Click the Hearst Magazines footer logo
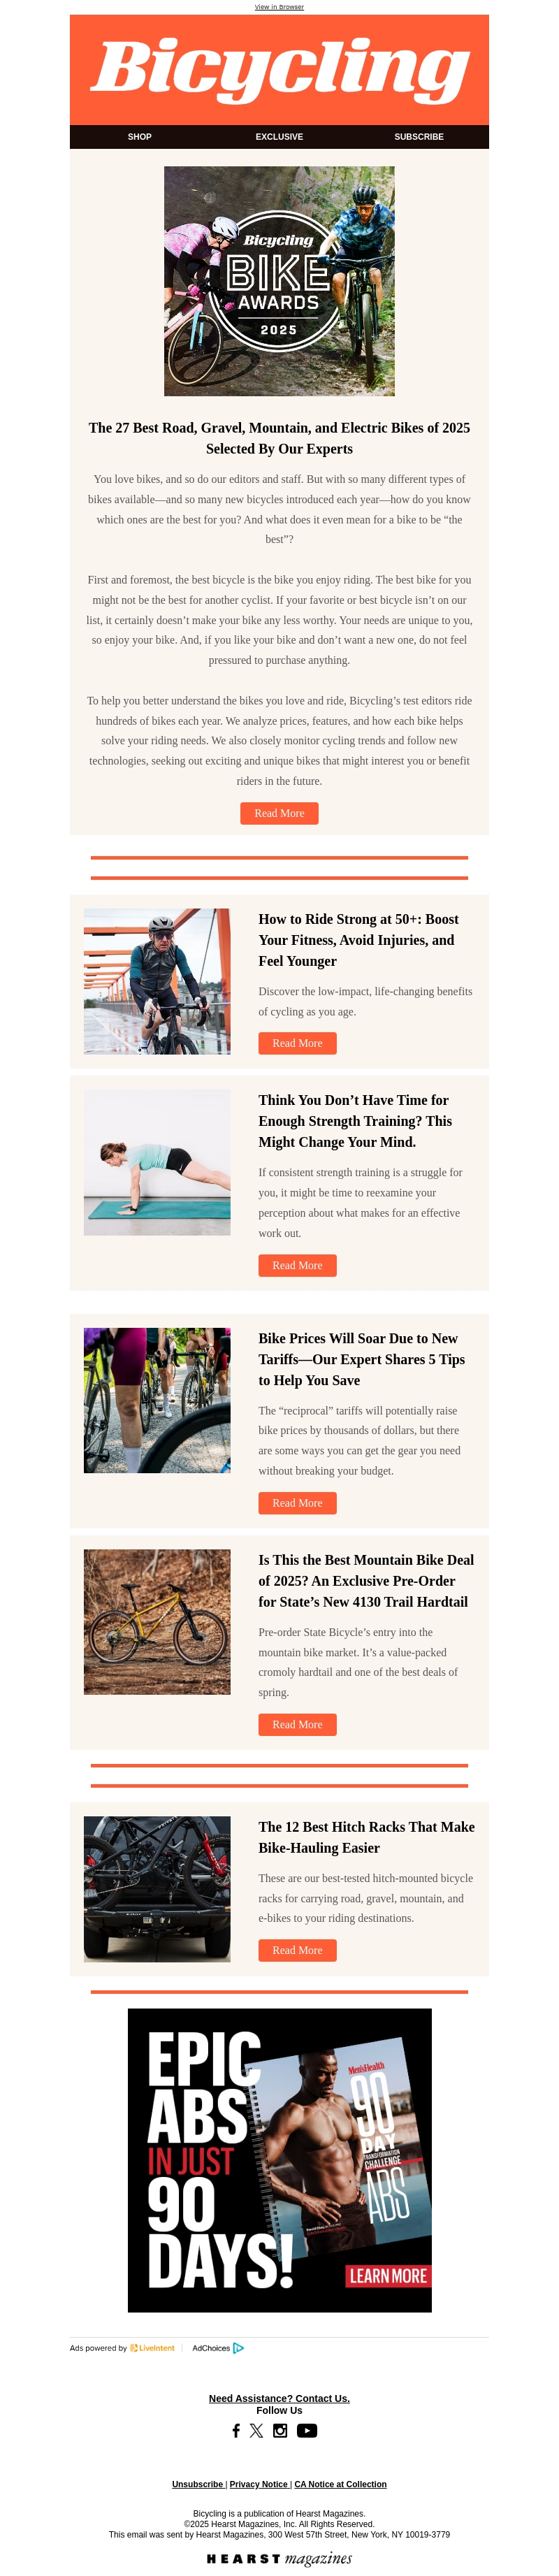Viewport: 559px width, 2576px height. [280, 2558]
